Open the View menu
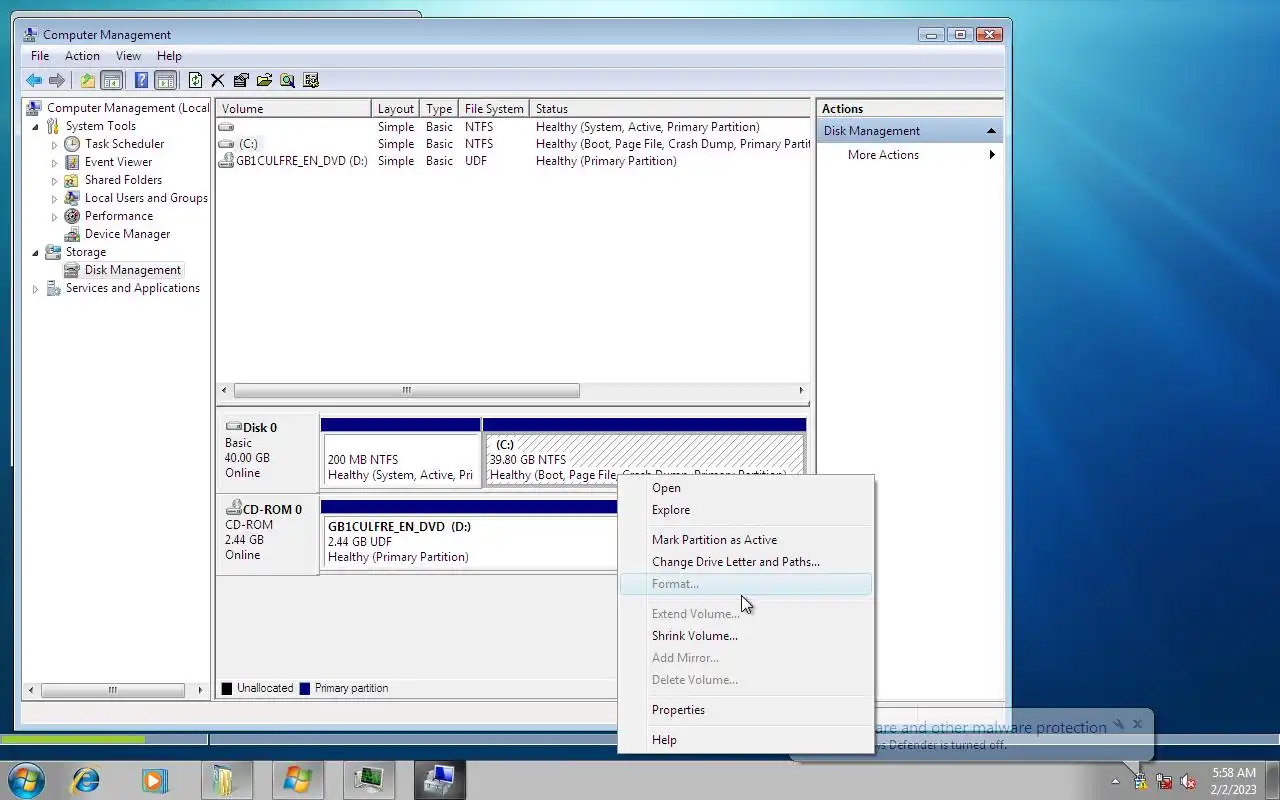Image resolution: width=1280 pixels, height=800 pixels. (128, 56)
